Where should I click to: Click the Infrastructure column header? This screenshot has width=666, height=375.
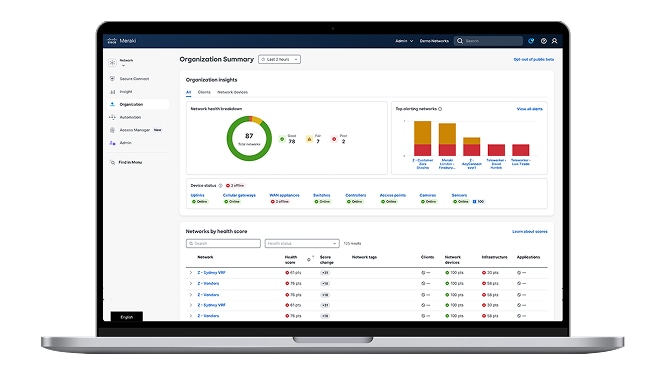(x=494, y=257)
